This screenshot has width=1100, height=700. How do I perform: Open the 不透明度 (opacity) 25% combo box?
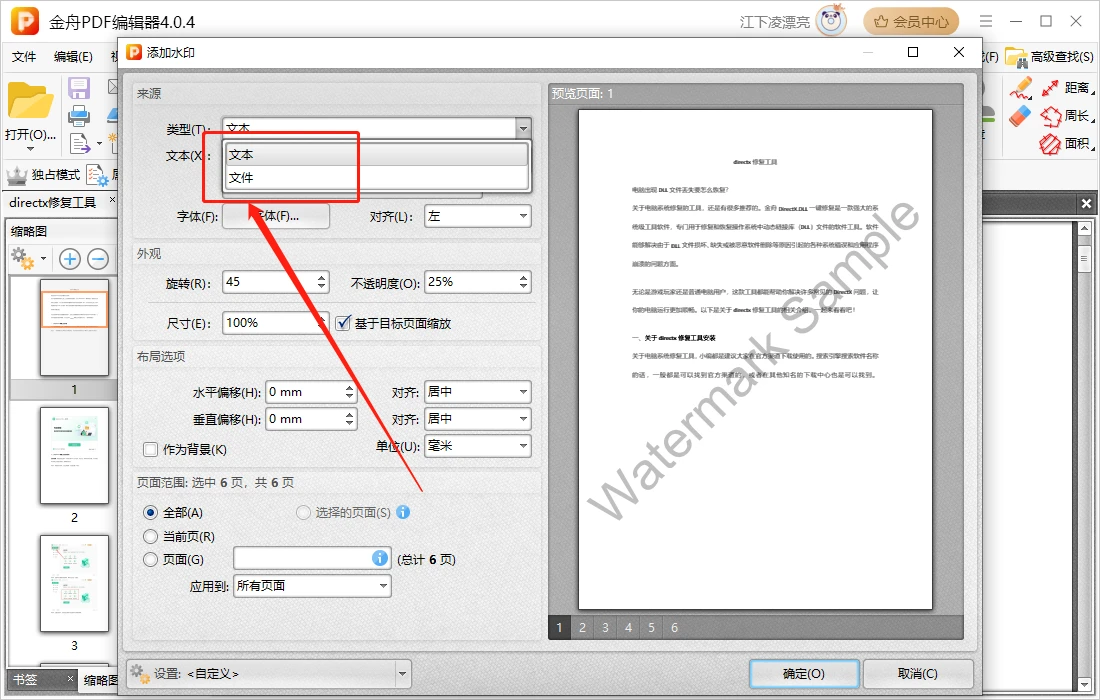point(477,282)
